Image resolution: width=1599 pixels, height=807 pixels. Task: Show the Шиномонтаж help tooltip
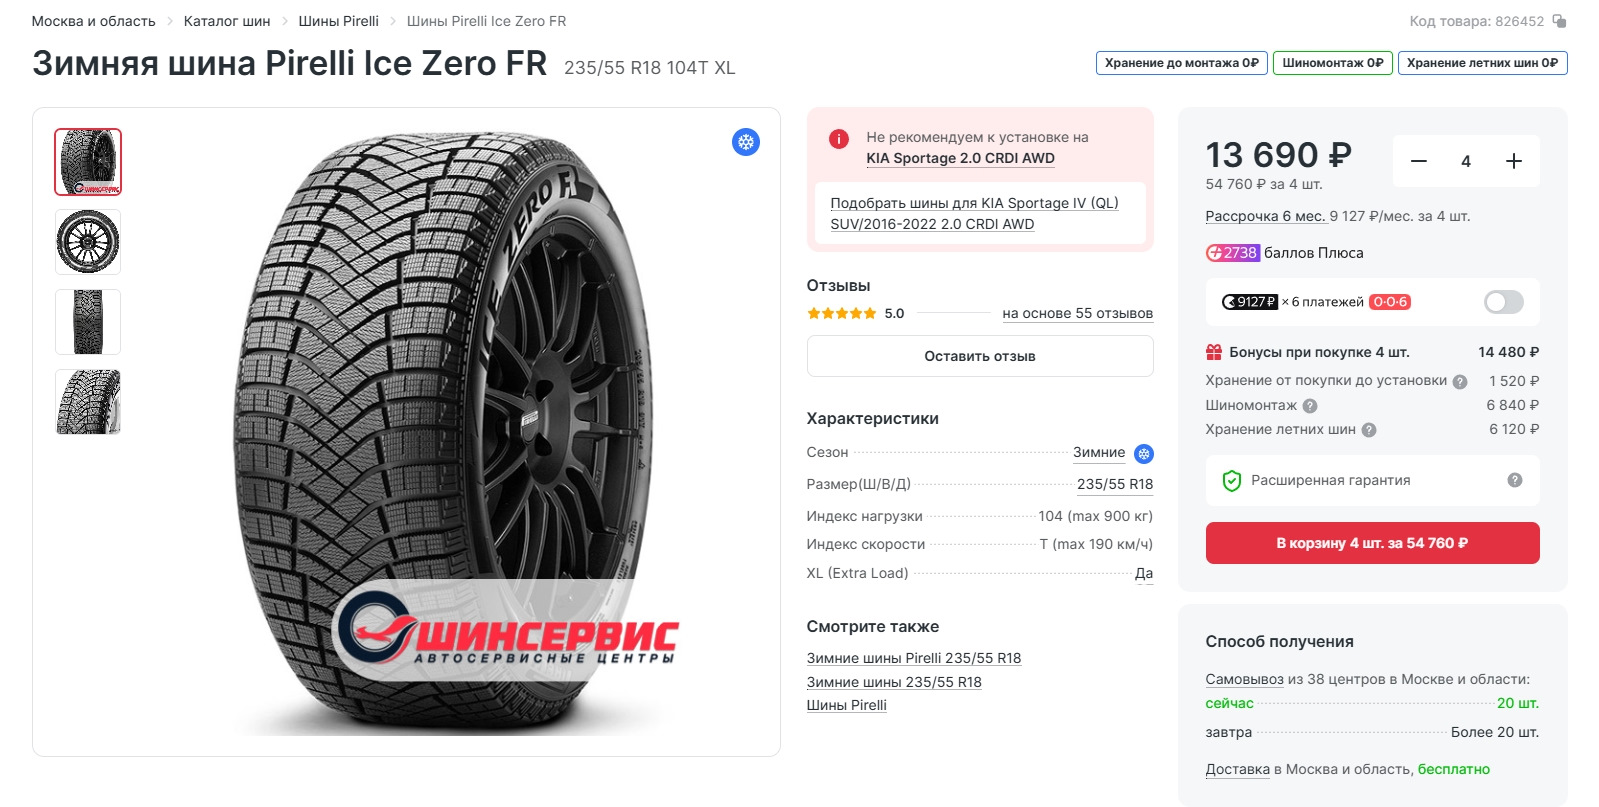[1310, 406]
